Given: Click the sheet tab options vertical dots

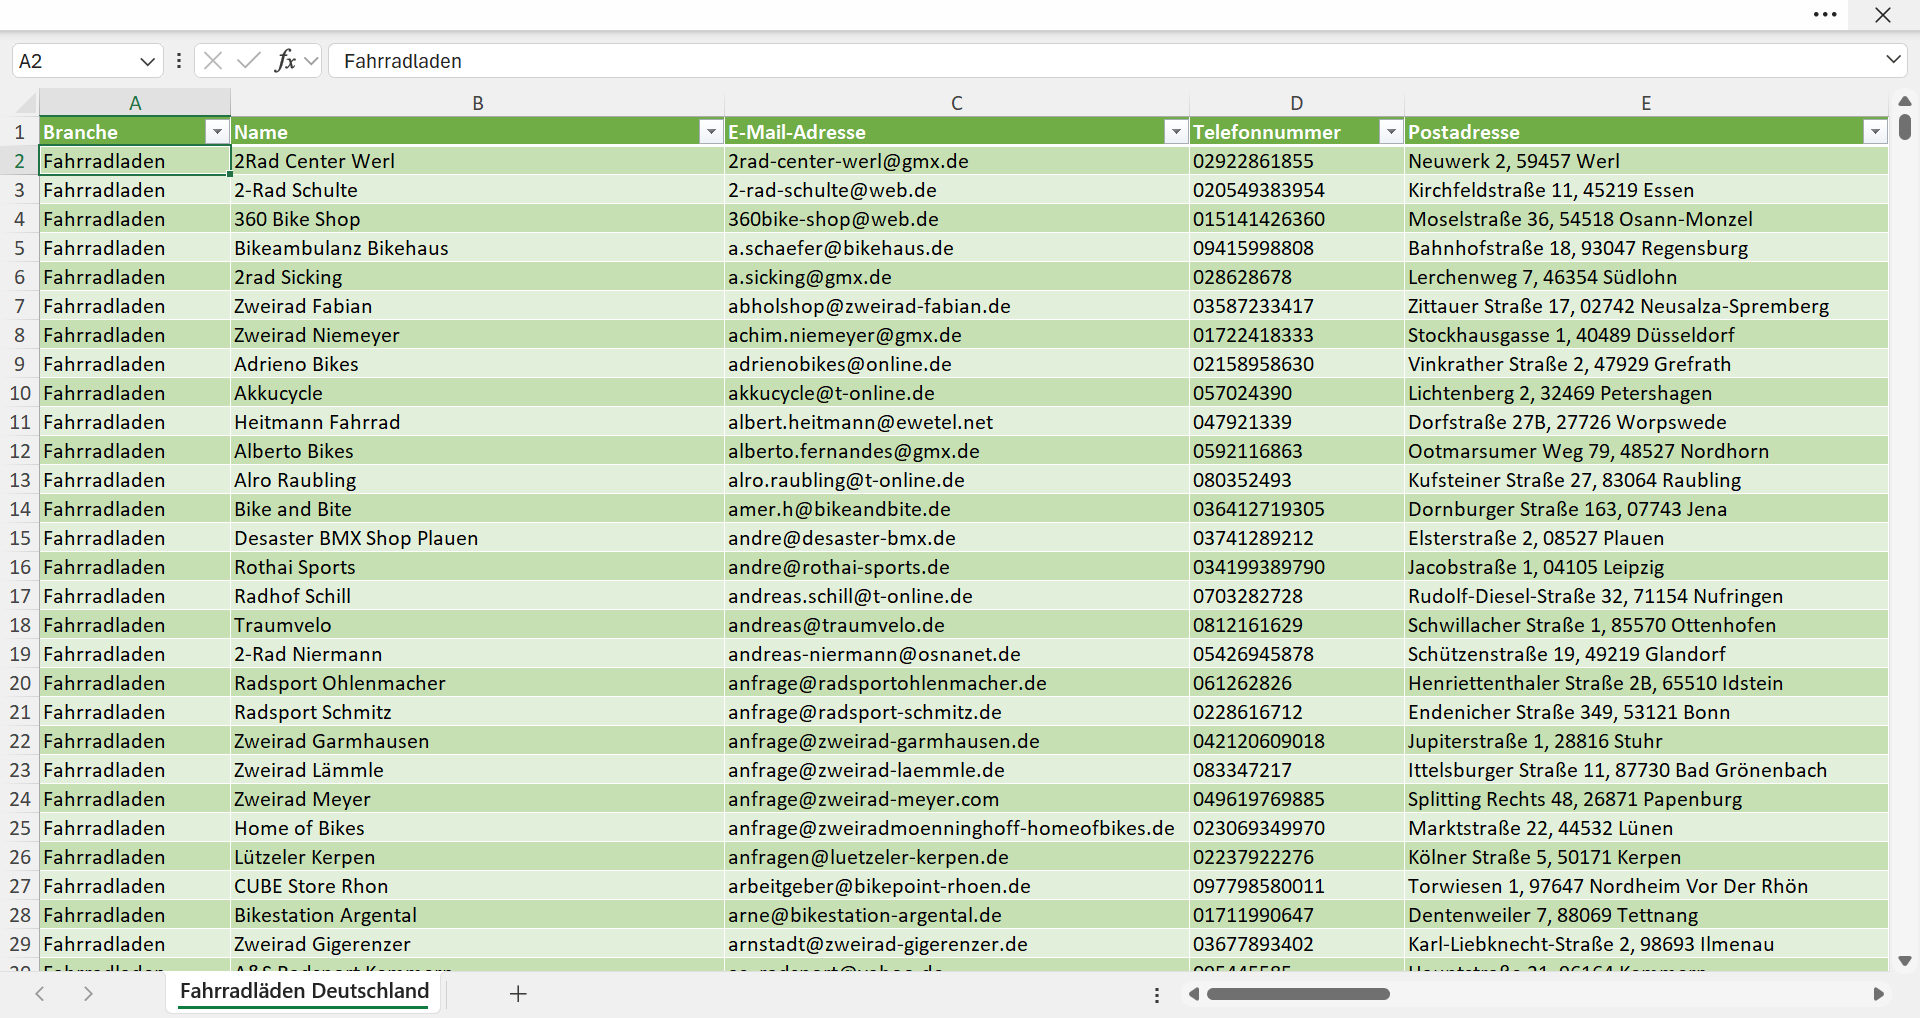Looking at the screenshot, I should 1157,995.
